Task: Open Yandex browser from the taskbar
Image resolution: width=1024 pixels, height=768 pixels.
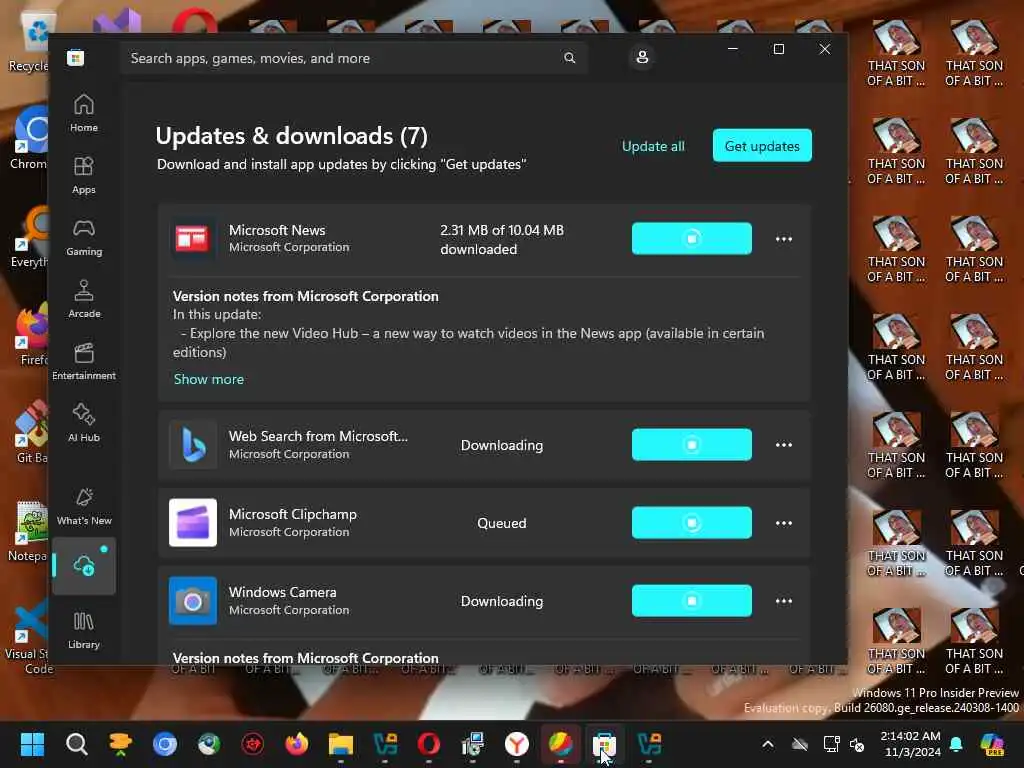Action: click(517, 744)
